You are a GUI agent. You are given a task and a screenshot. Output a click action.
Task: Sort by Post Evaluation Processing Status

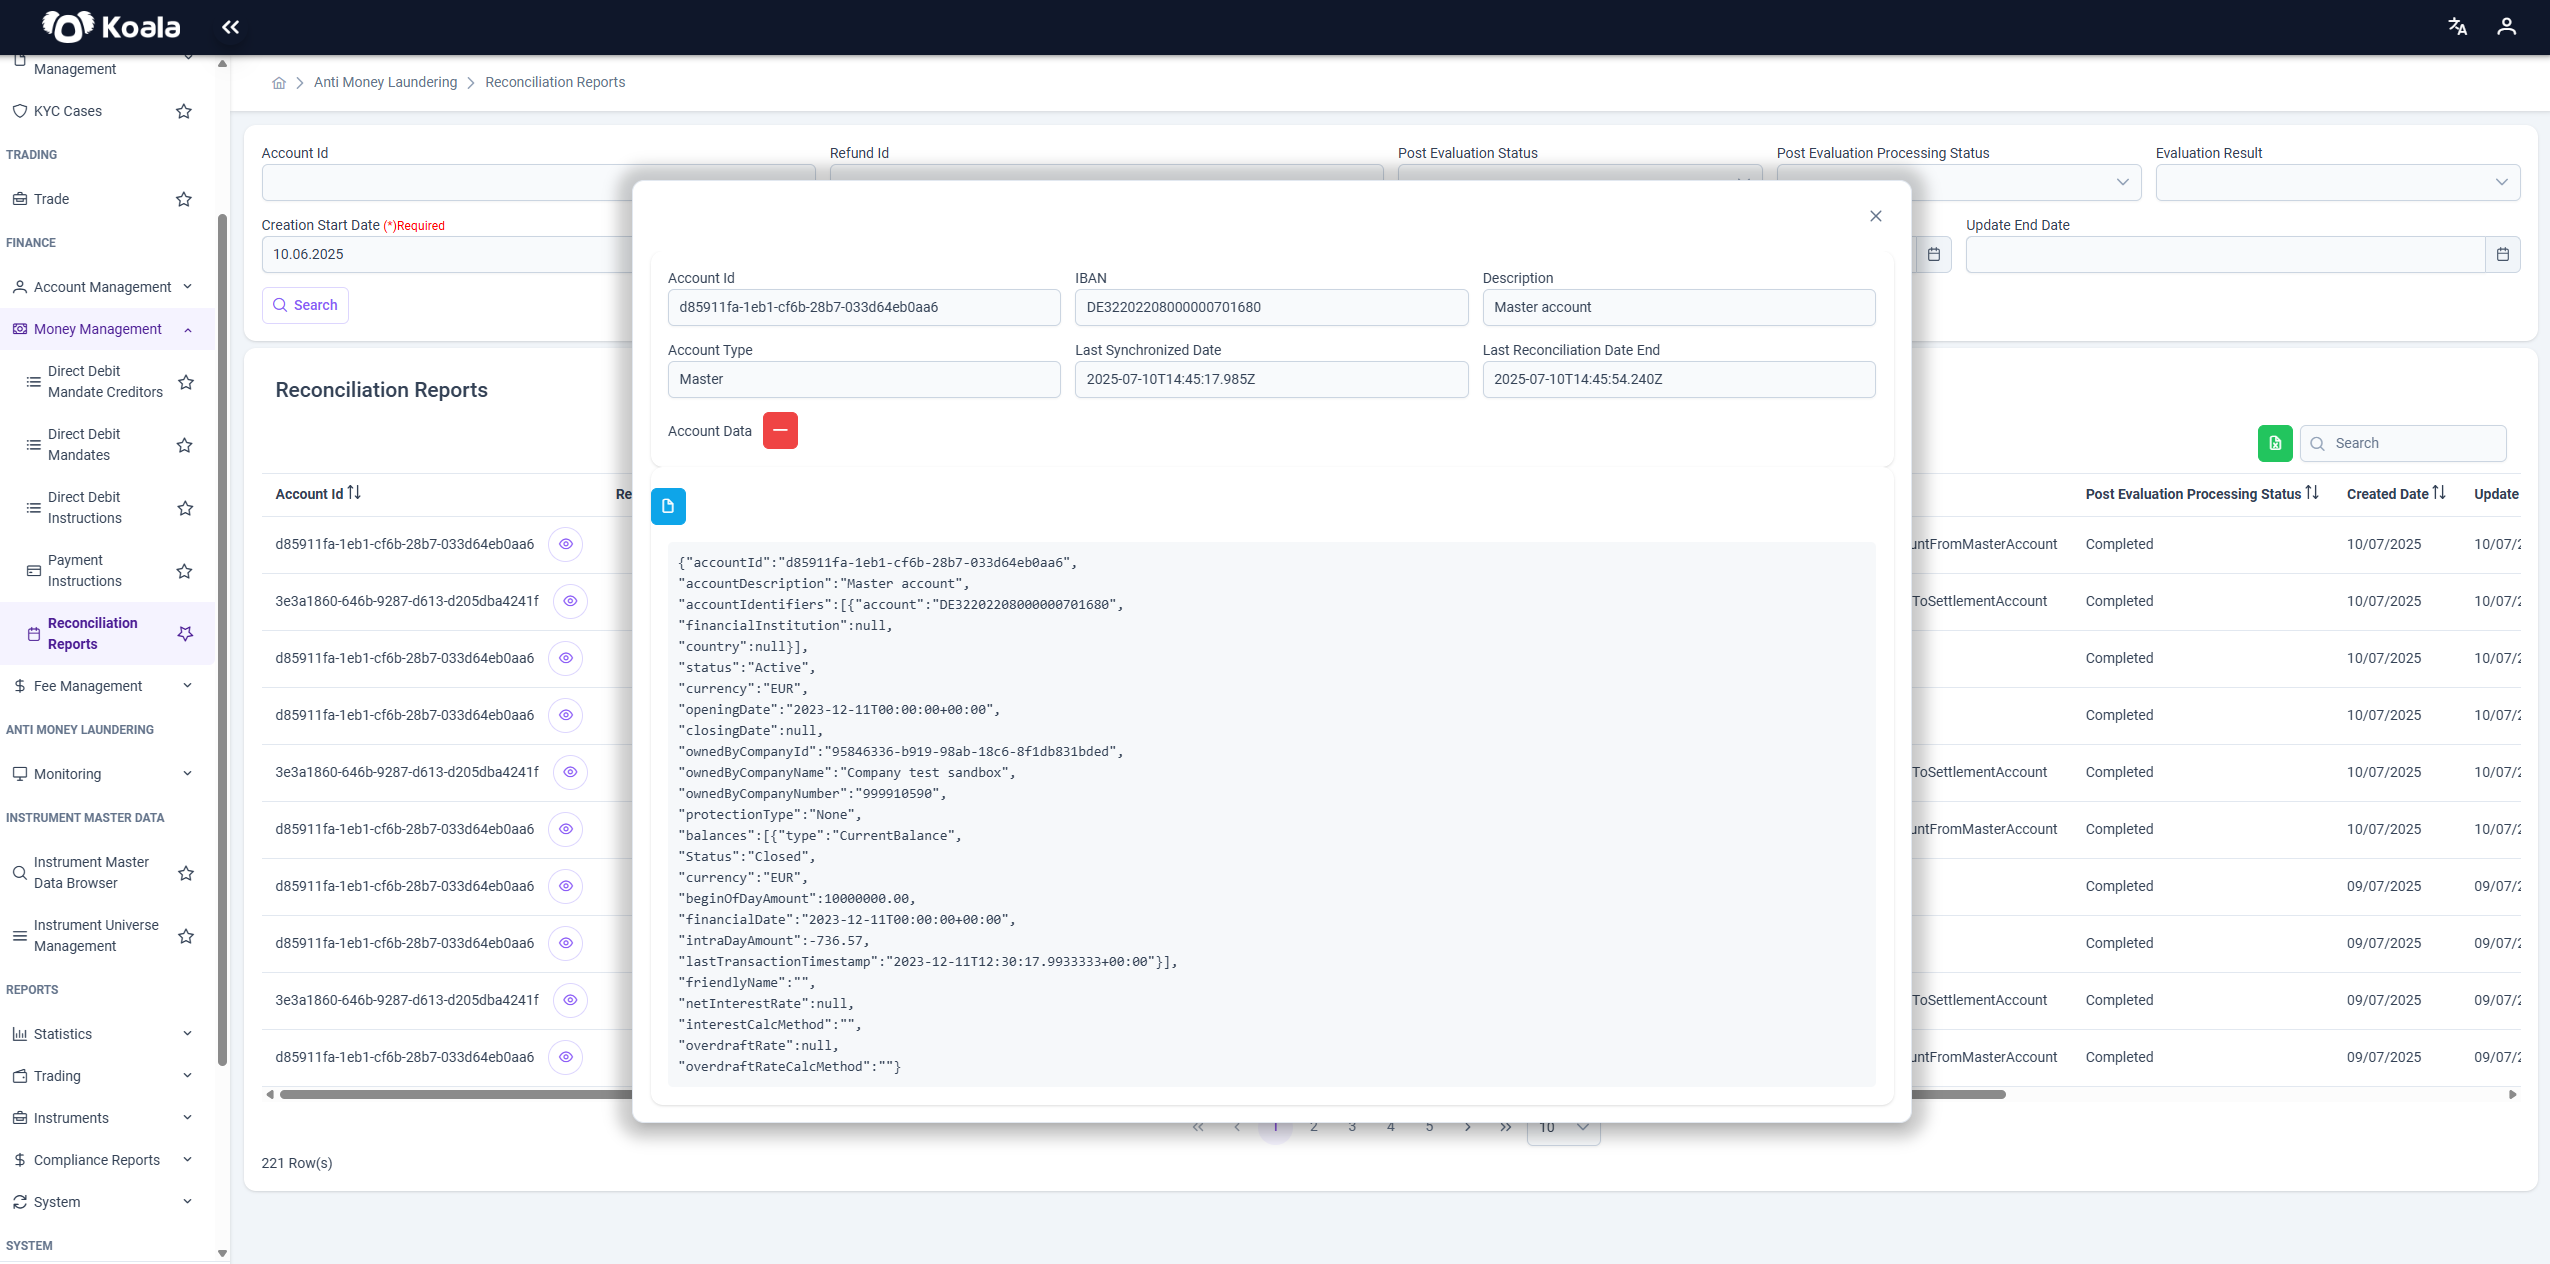[2312, 493]
